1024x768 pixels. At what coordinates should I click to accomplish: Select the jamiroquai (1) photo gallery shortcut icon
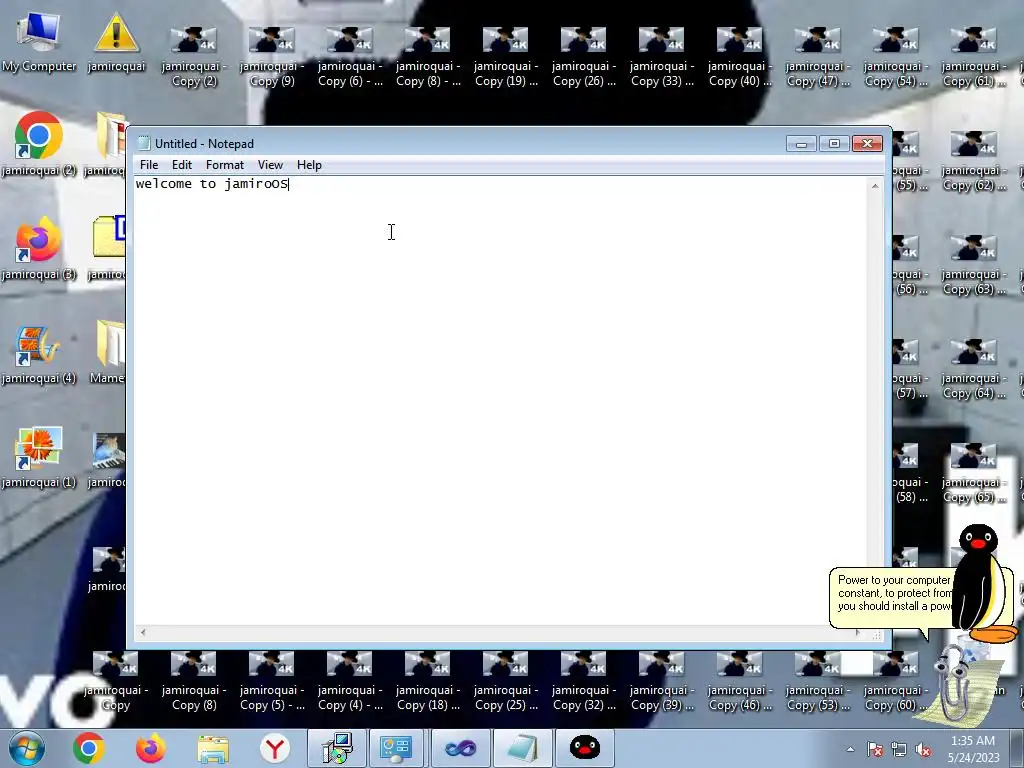39,457
